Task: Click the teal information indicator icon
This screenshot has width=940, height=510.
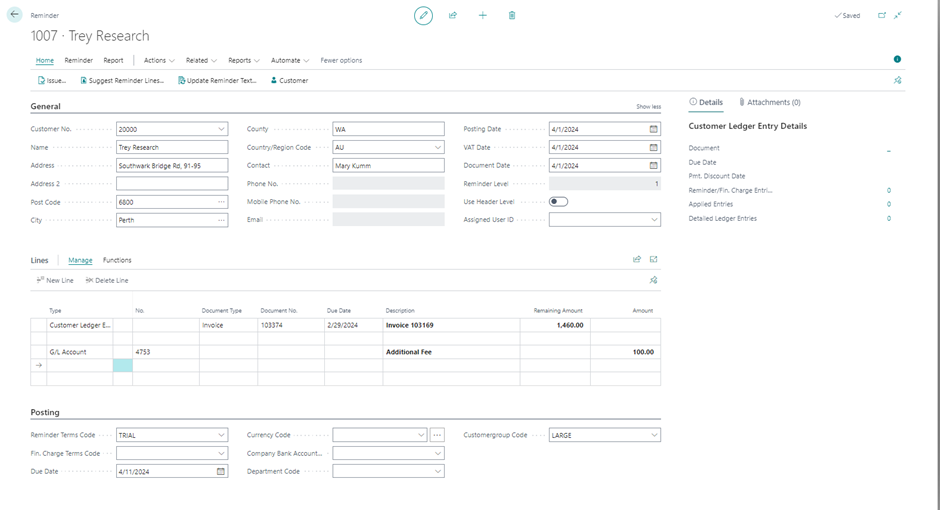Action: point(897,59)
